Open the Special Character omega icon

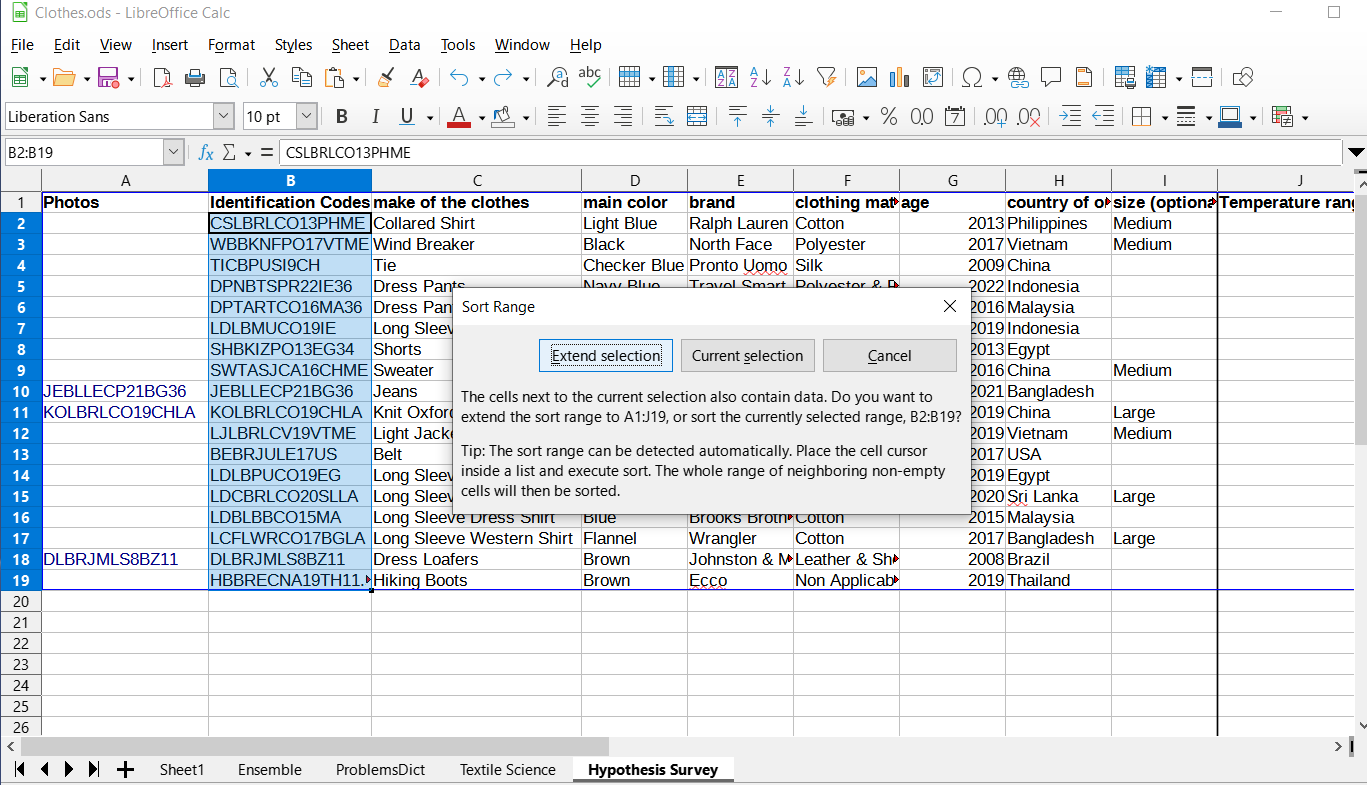click(971, 77)
